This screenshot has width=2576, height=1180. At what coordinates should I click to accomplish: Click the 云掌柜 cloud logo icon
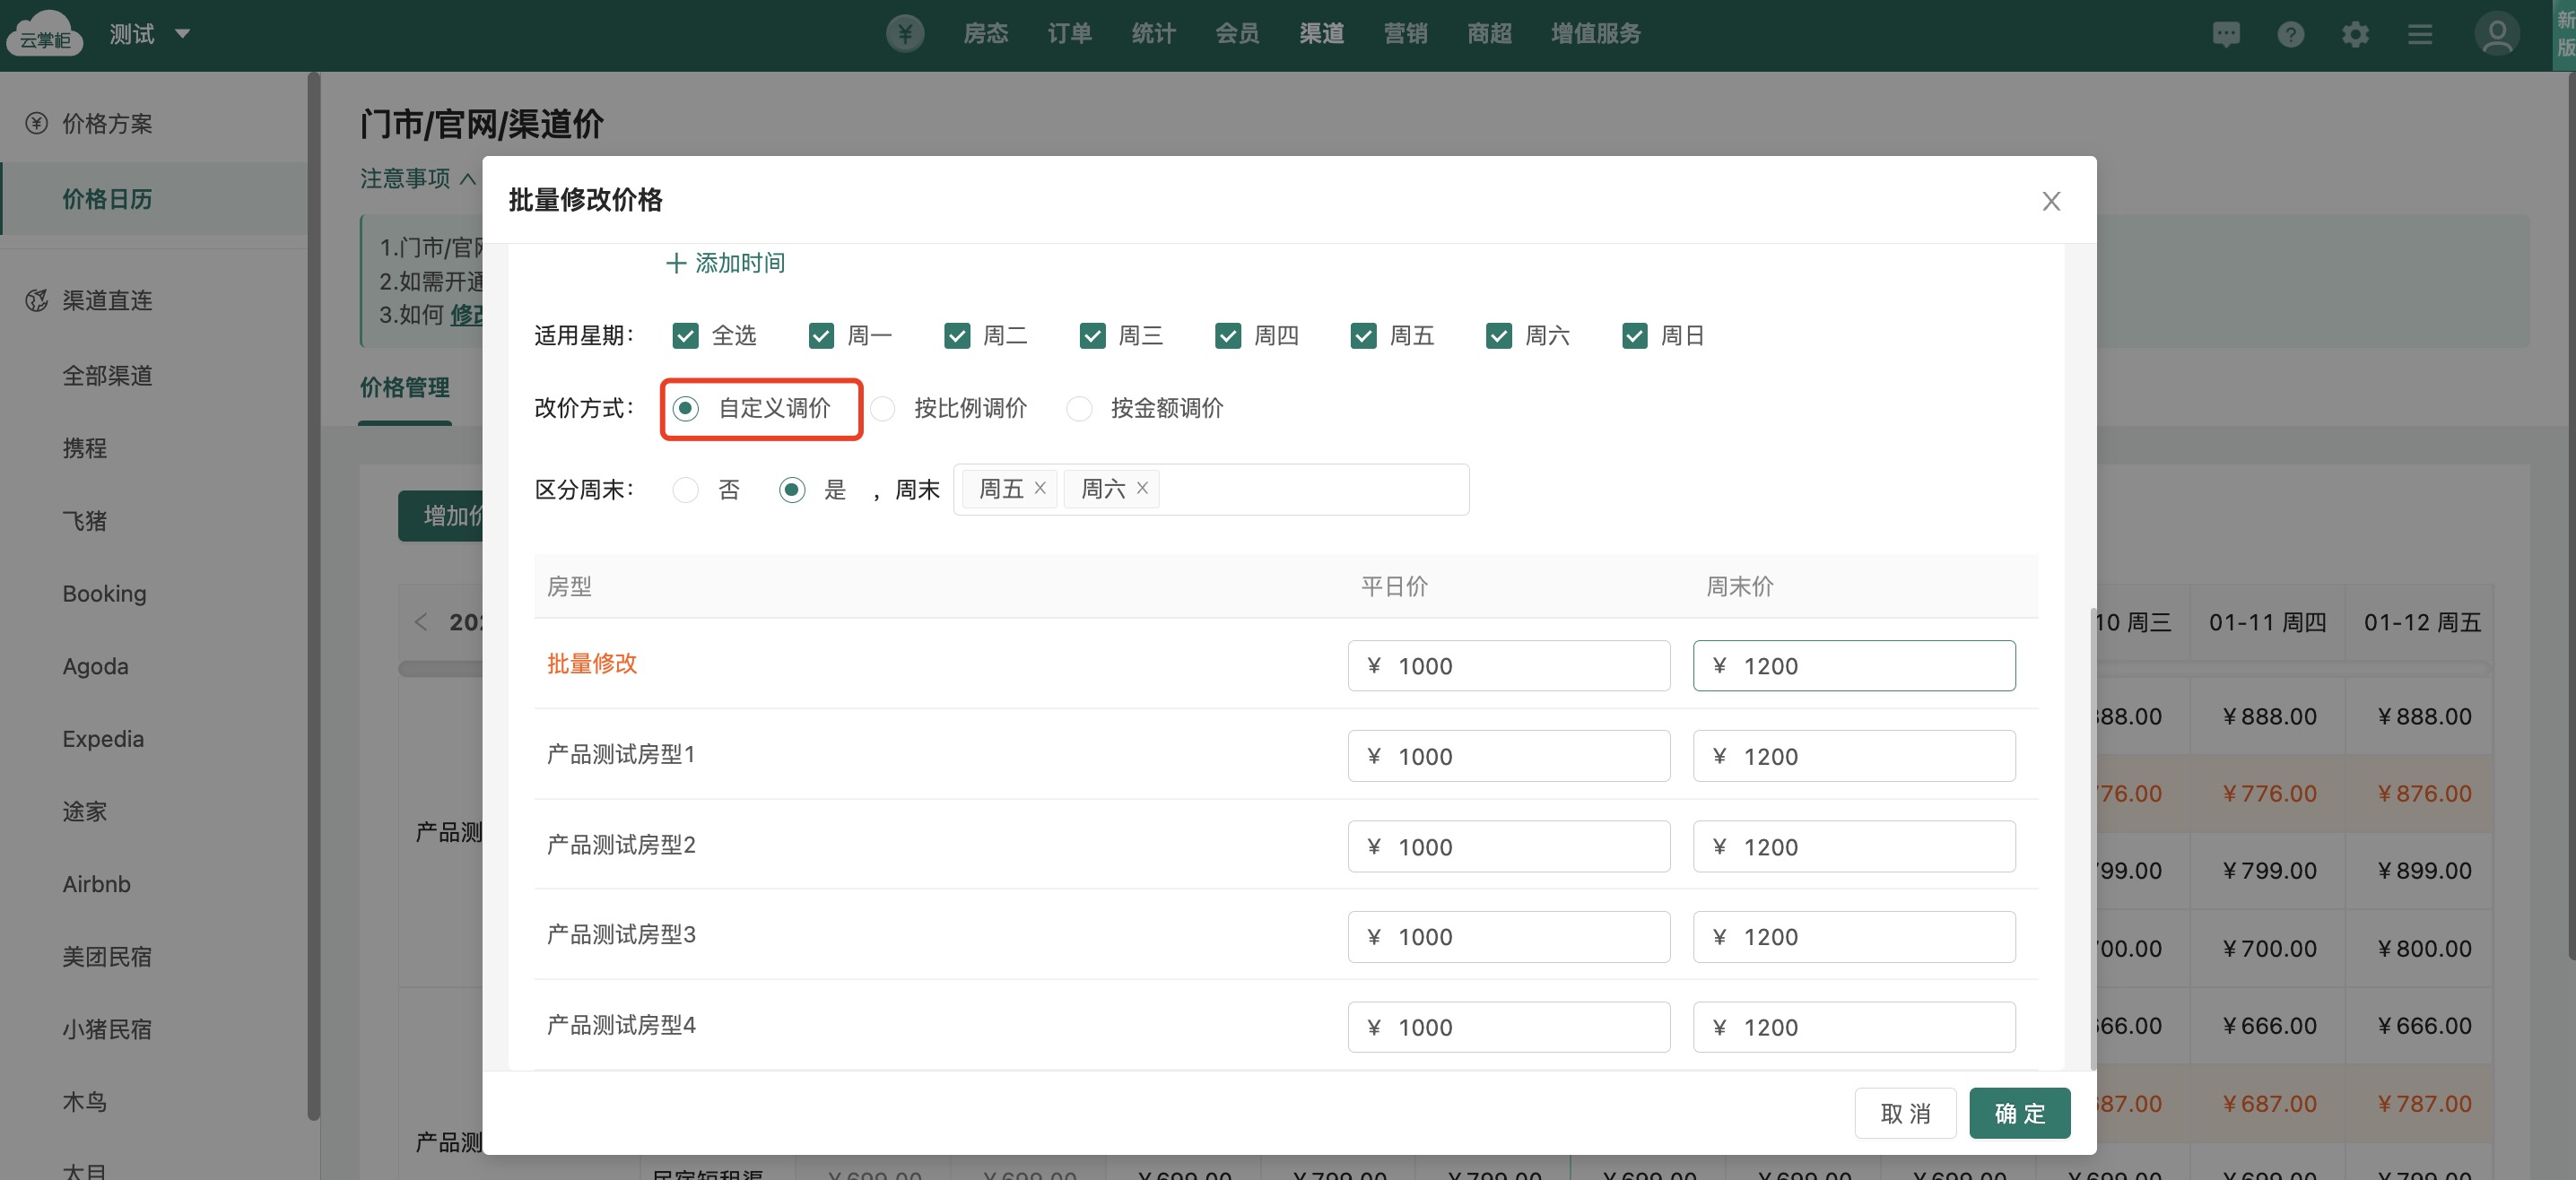click(44, 33)
